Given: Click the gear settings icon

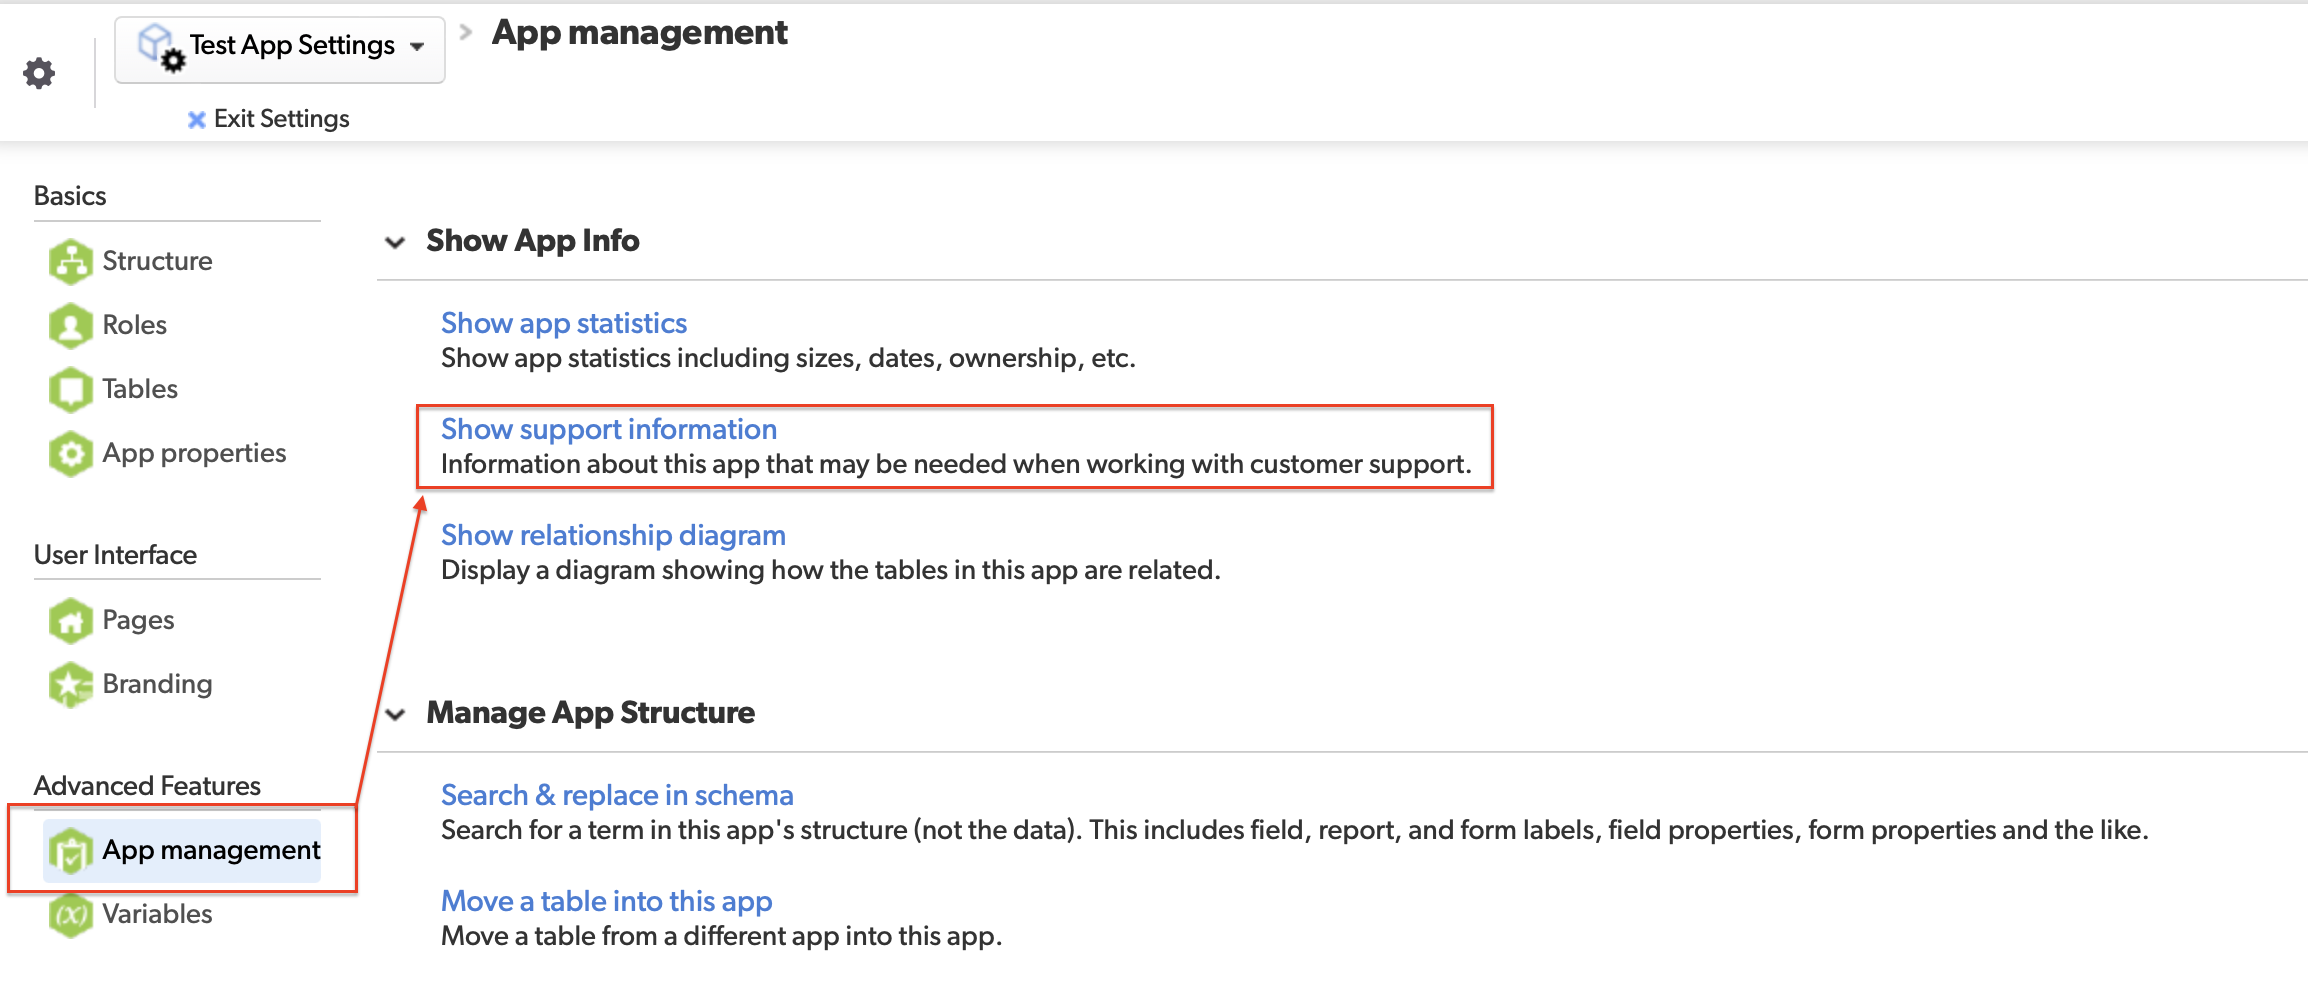Looking at the screenshot, I should click(x=39, y=73).
